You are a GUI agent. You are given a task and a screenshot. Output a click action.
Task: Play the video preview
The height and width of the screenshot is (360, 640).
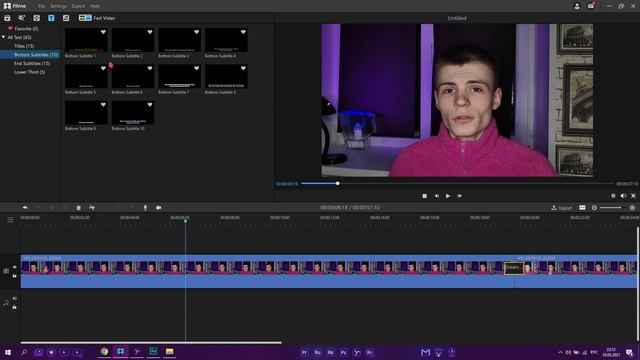(x=448, y=196)
